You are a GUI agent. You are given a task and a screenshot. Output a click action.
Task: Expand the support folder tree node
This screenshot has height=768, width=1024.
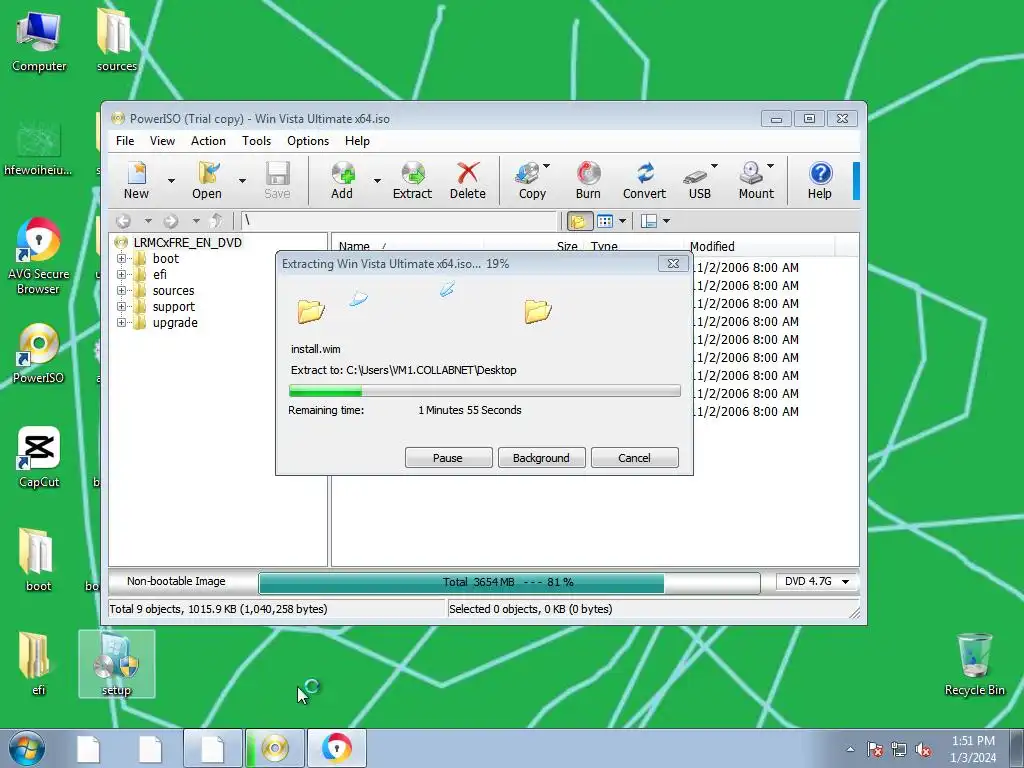coord(121,306)
